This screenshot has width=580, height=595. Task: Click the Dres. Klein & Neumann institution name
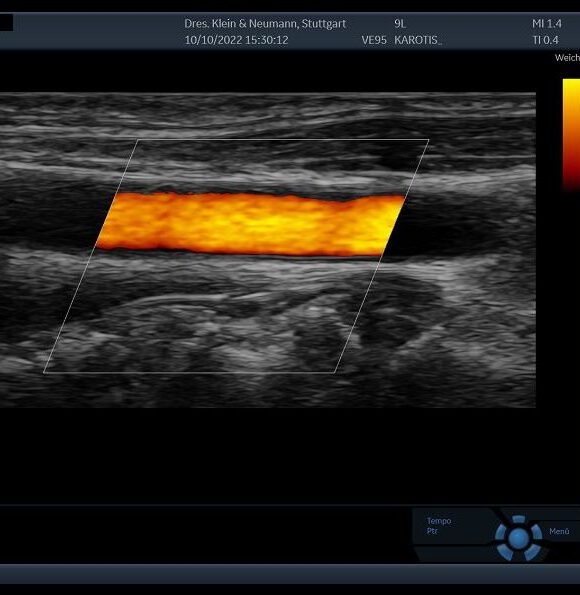click(265, 24)
